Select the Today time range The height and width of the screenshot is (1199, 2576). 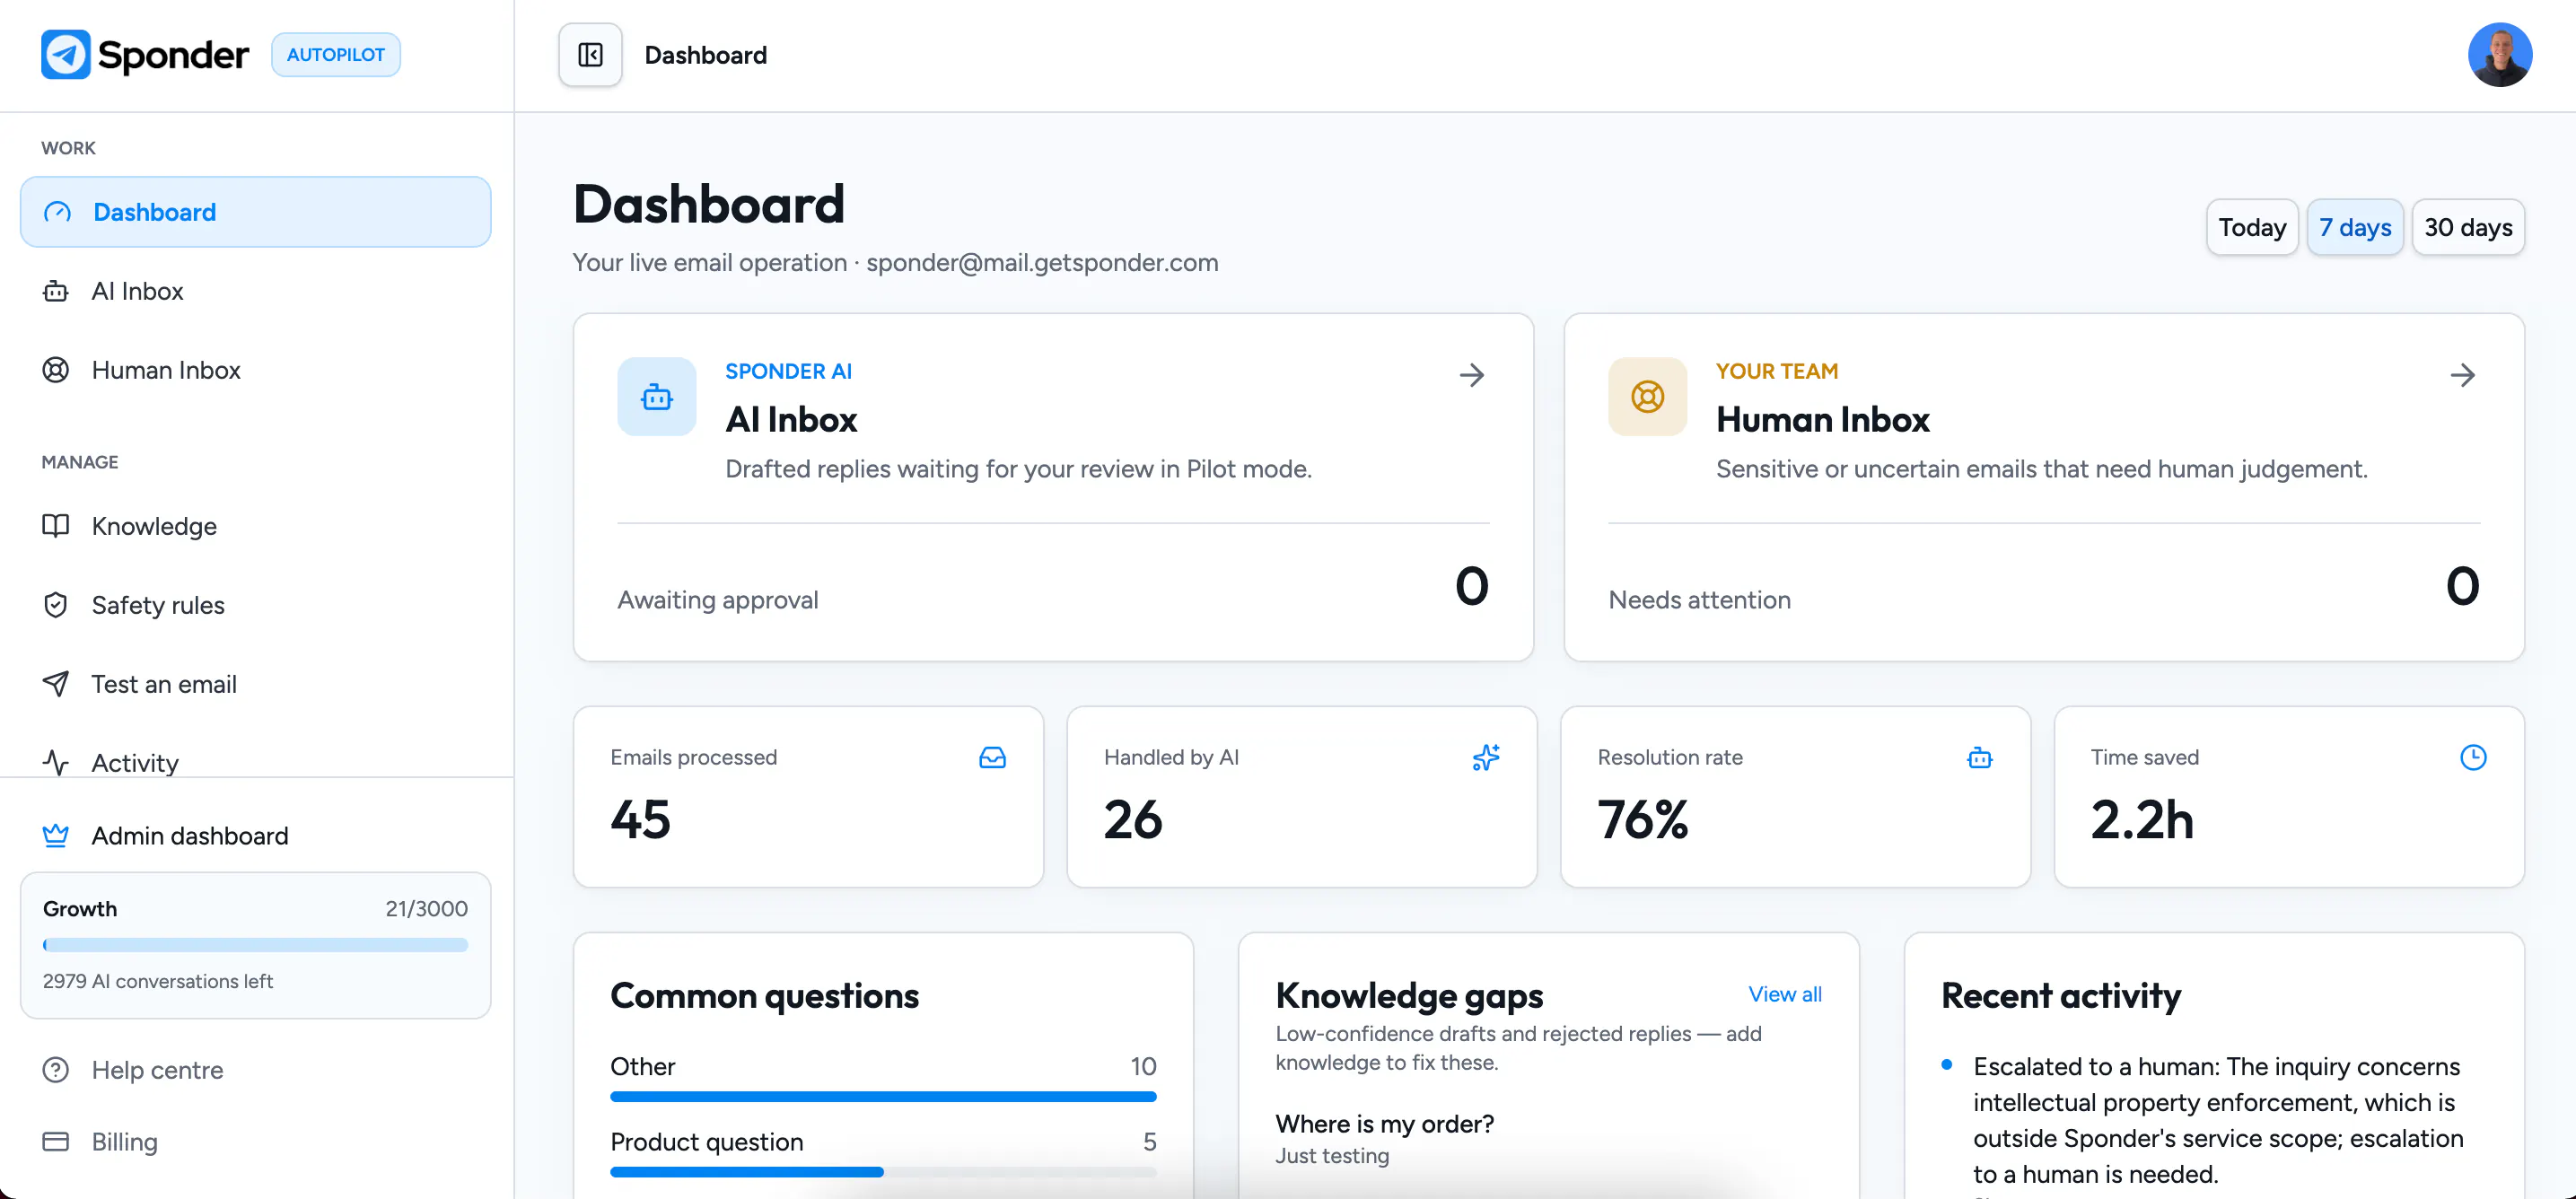point(2252,228)
